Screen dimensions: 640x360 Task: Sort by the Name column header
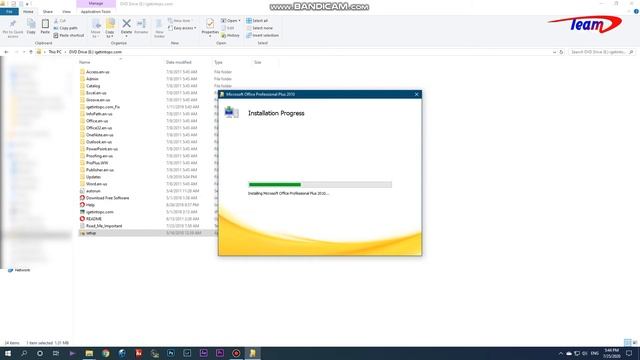(84, 62)
